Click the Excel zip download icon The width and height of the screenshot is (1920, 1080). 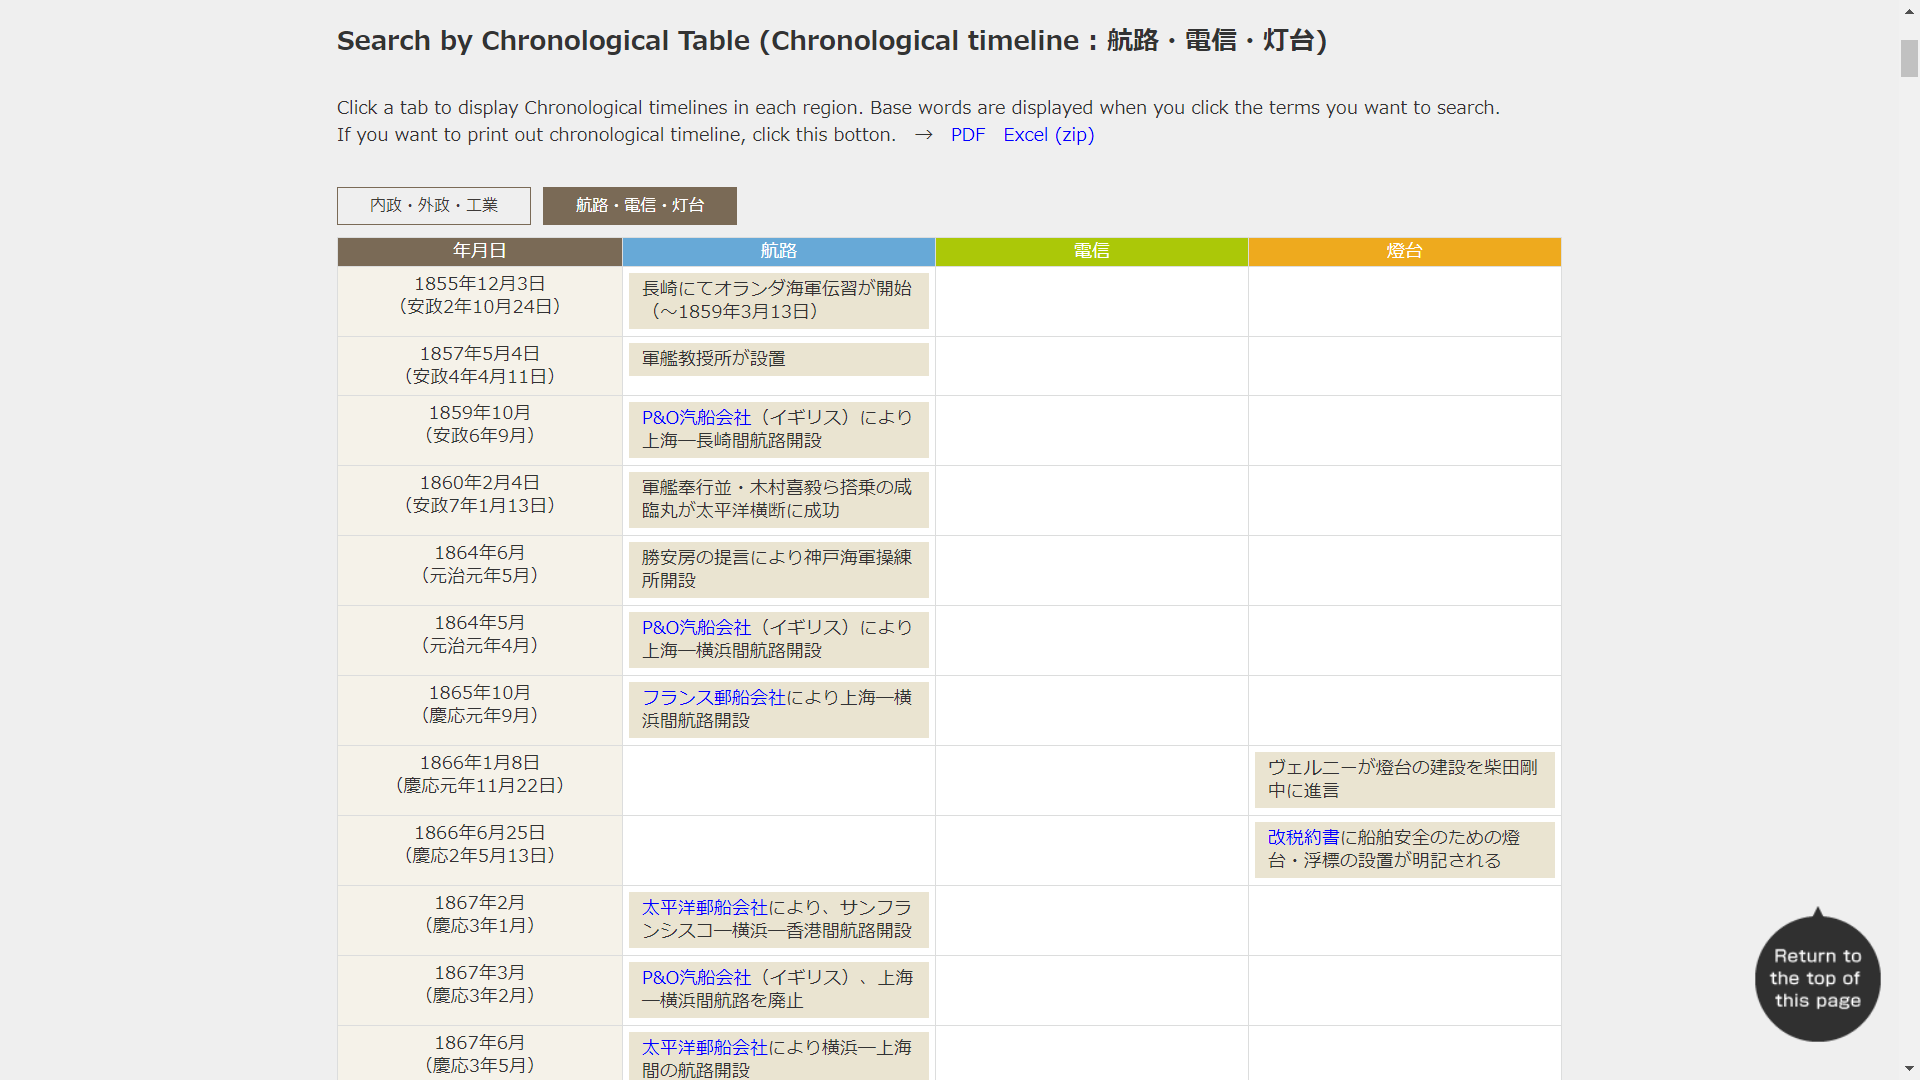(x=1048, y=135)
